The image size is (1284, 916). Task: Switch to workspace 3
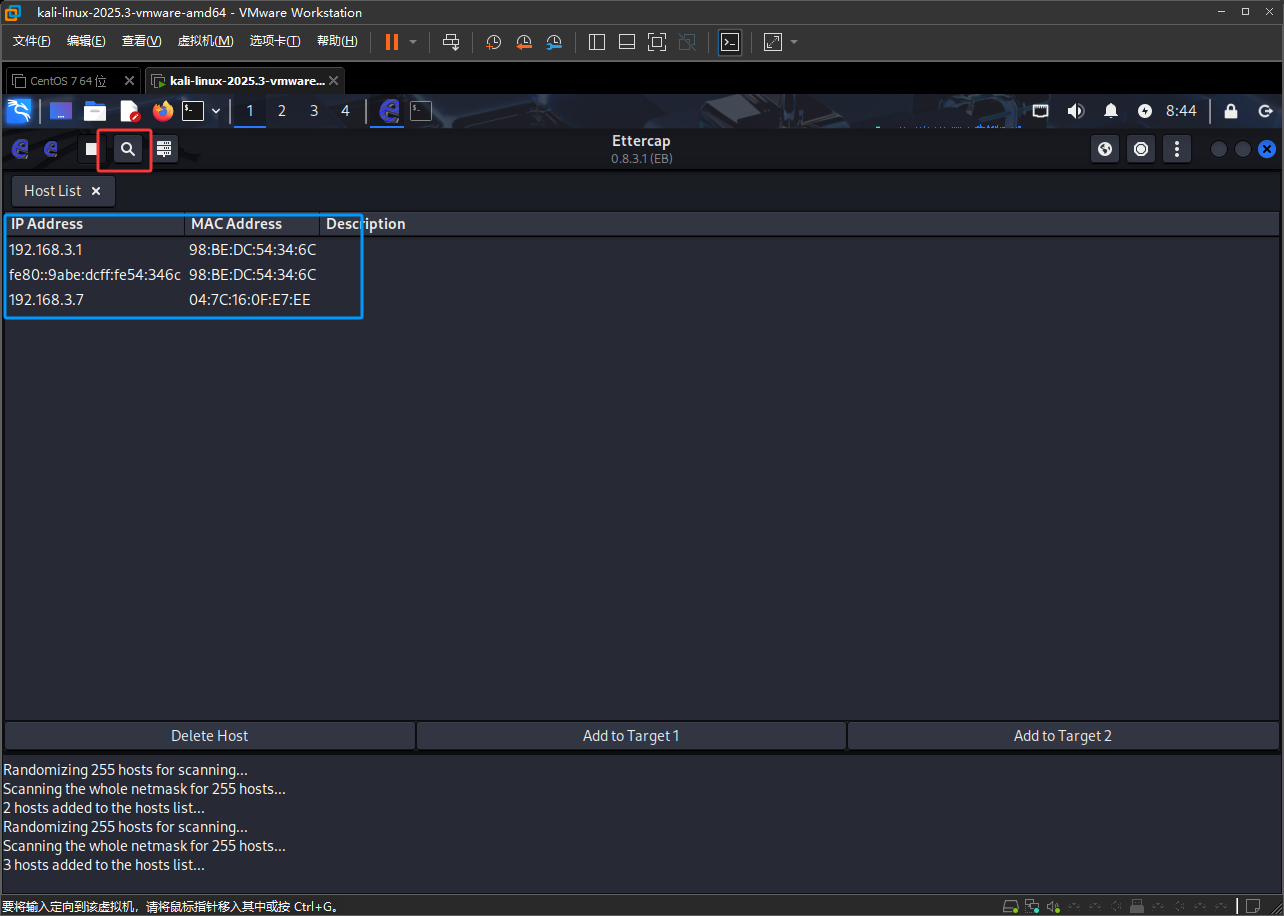click(x=314, y=111)
